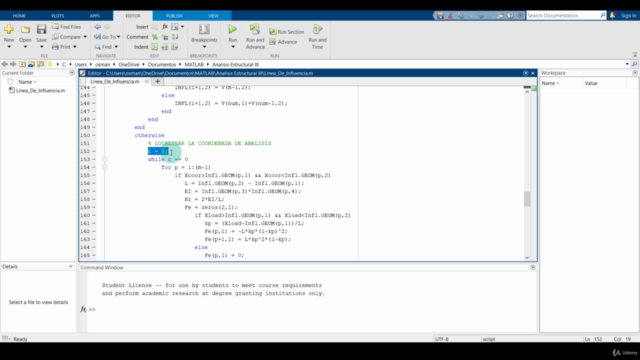The width and height of the screenshot is (640, 360).
Task: Expand the Print options arrow
Action: 75,47
